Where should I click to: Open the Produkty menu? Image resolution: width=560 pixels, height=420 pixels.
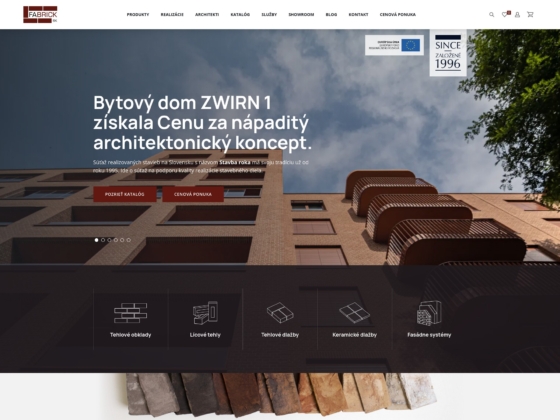(138, 15)
